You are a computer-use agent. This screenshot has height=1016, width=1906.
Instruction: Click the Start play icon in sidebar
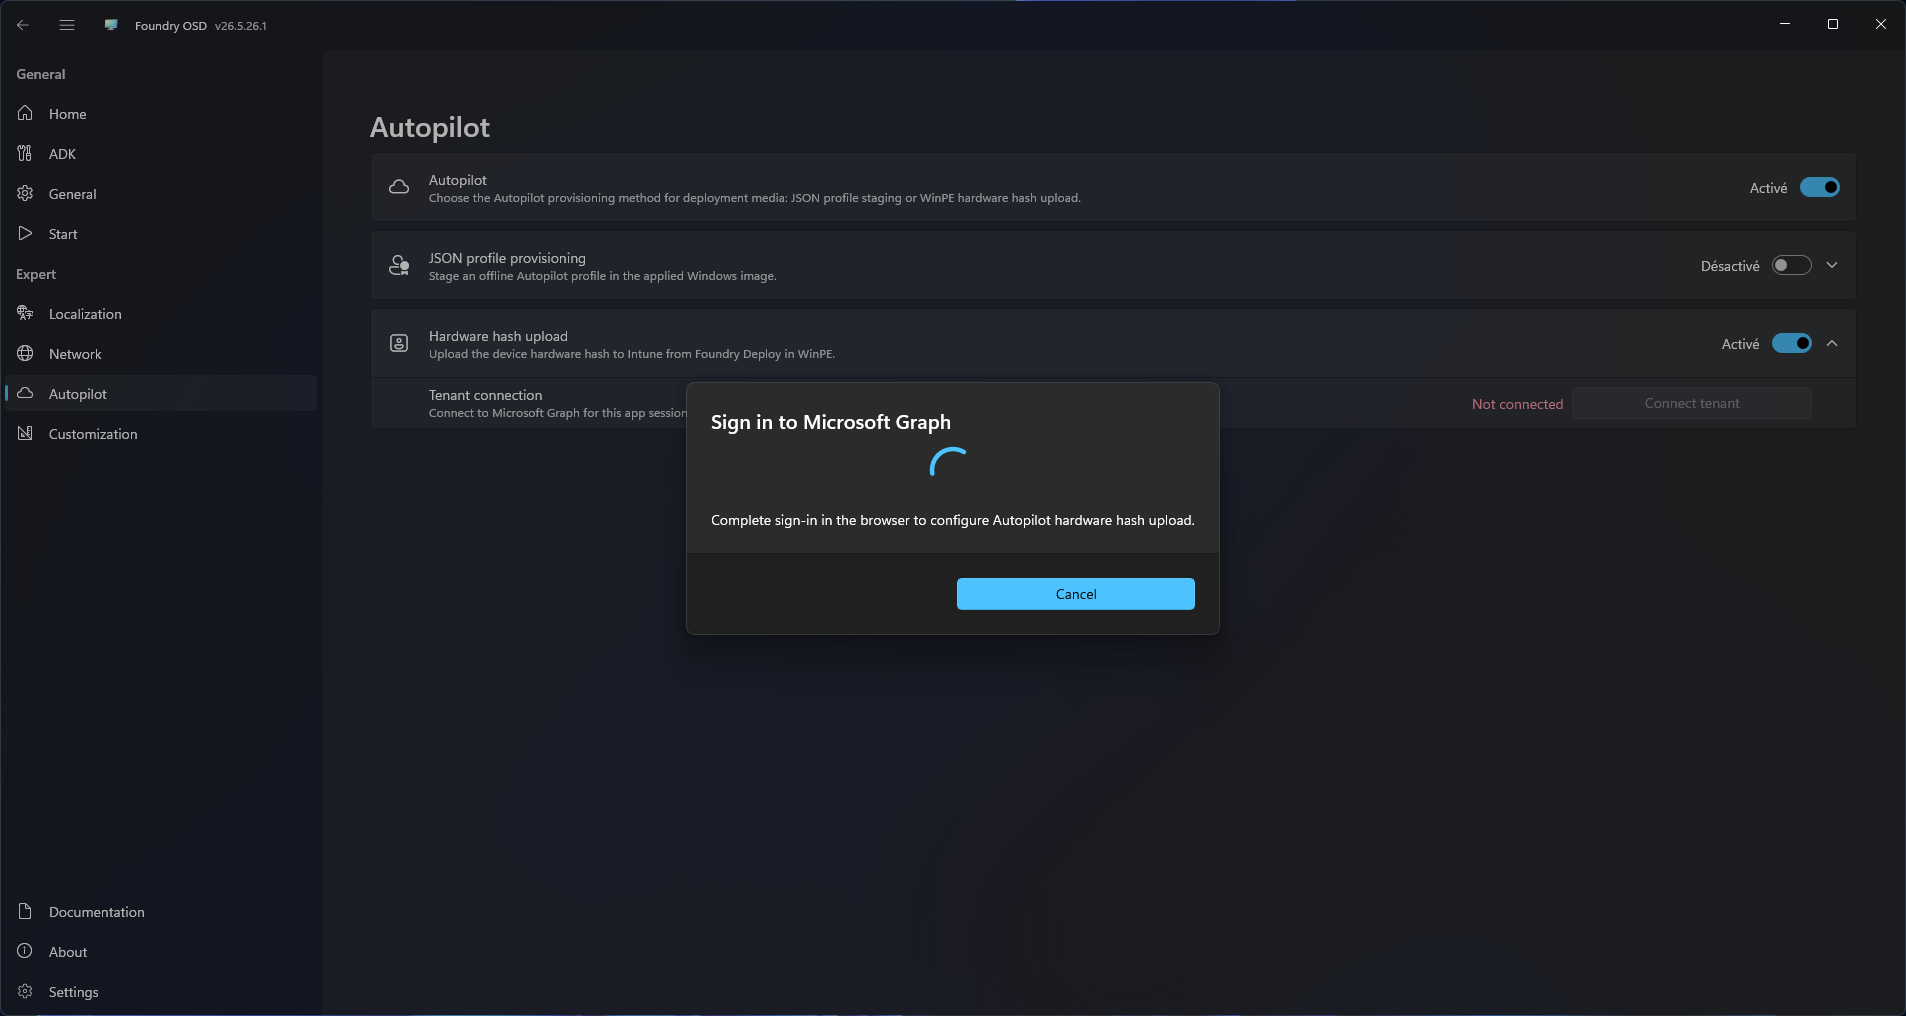[x=25, y=233]
